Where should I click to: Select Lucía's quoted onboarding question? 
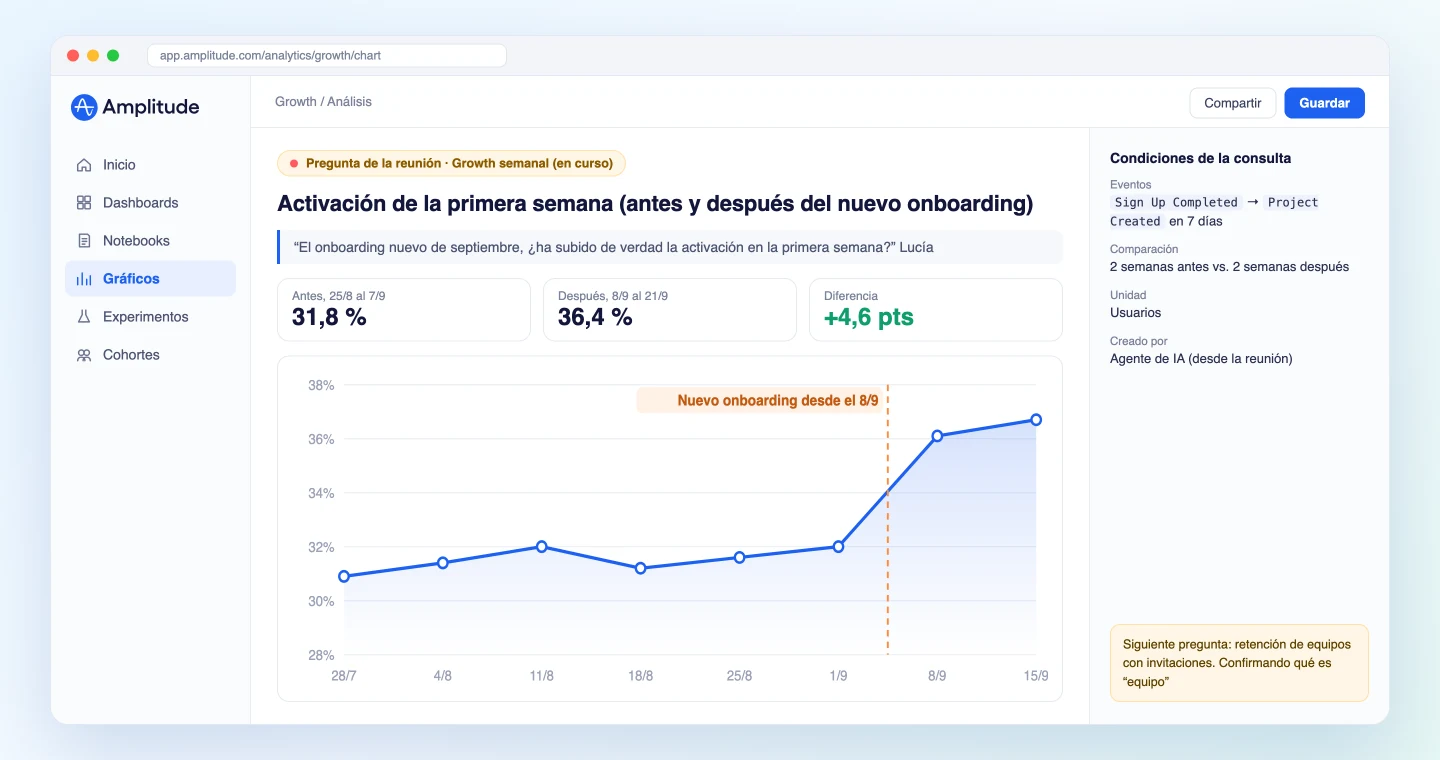670,247
